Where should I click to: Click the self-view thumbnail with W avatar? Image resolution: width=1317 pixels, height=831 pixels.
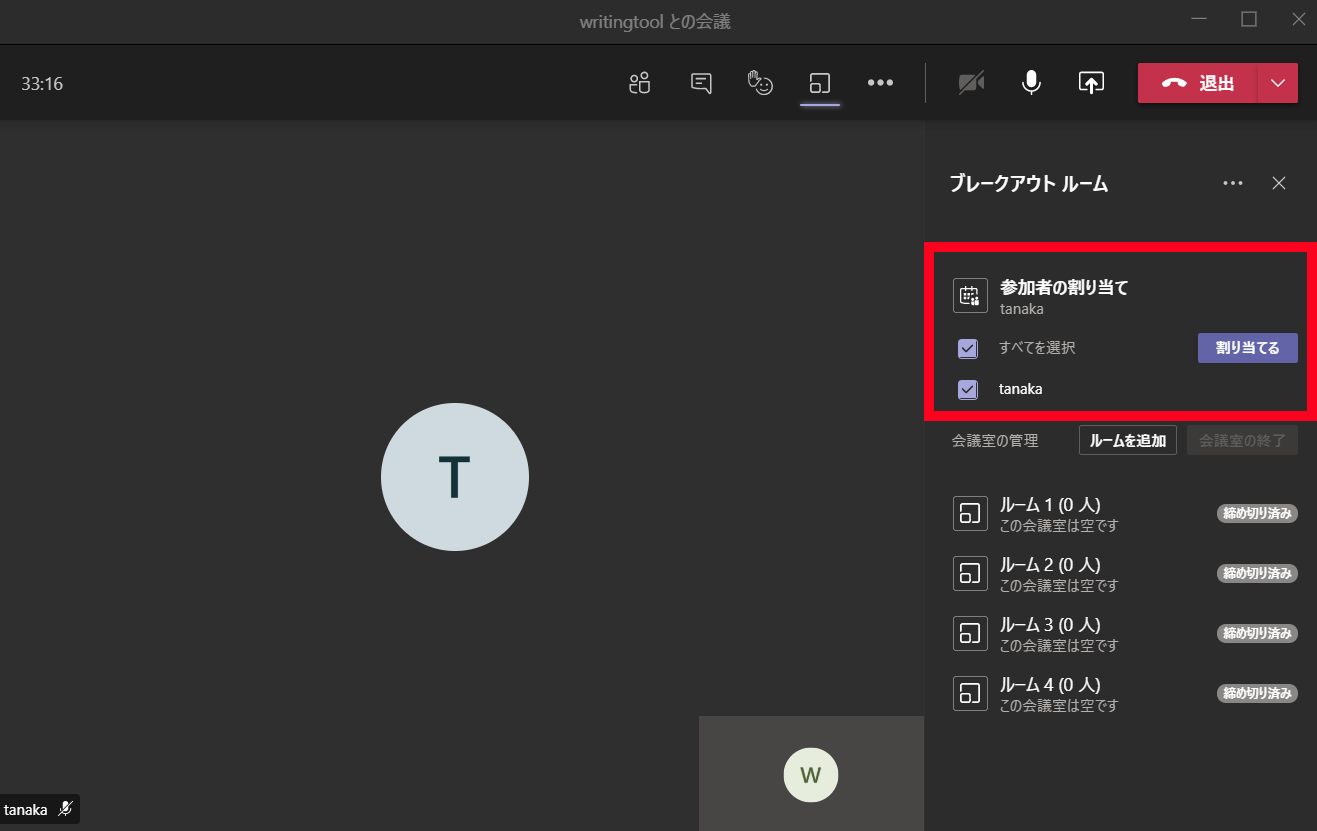[x=811, y=774]
